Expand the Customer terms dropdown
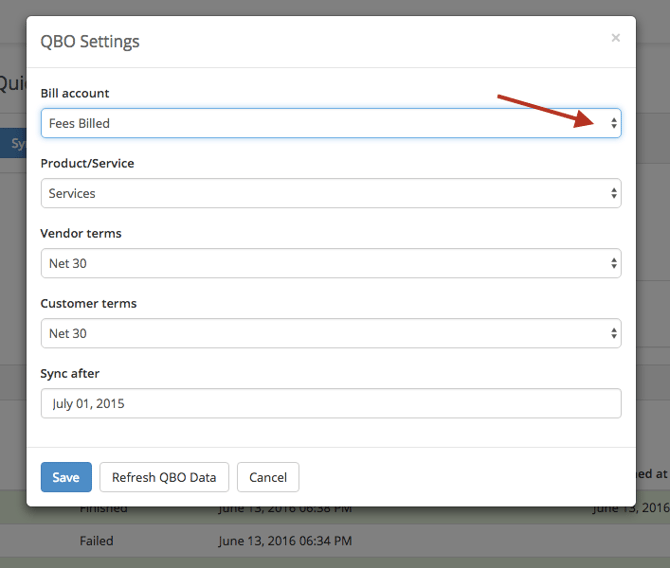This screenshot has height=568, width=670. coord(331,333)
